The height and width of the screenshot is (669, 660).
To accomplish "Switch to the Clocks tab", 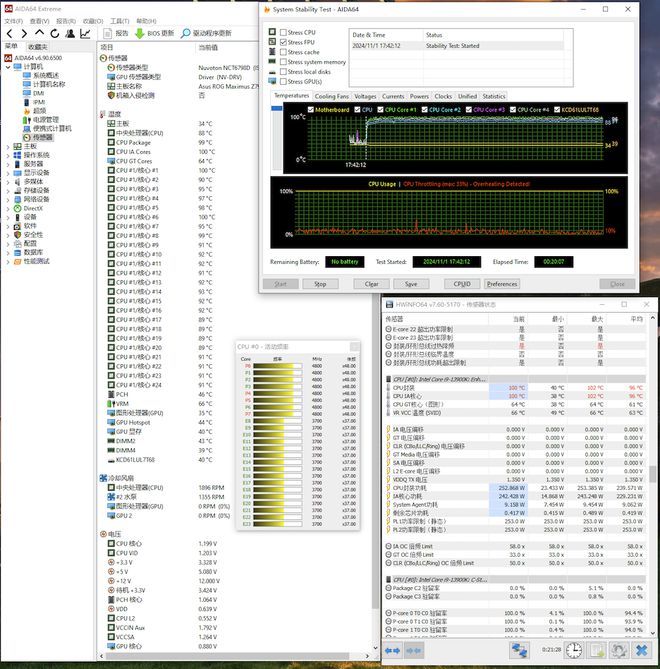I will coord(443,96).
